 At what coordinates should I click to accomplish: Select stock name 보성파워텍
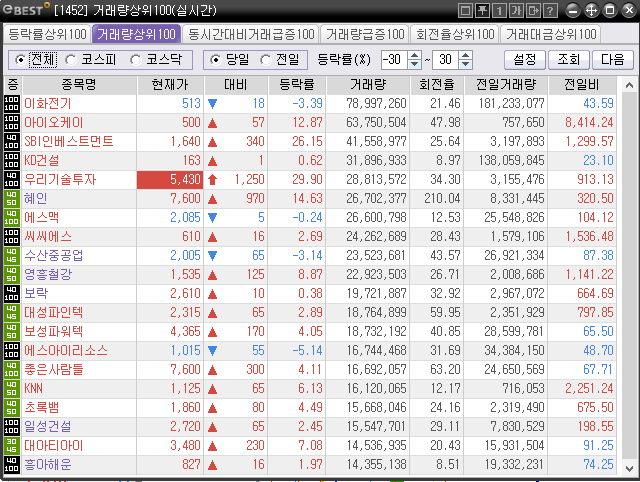[x=53, y=331]
